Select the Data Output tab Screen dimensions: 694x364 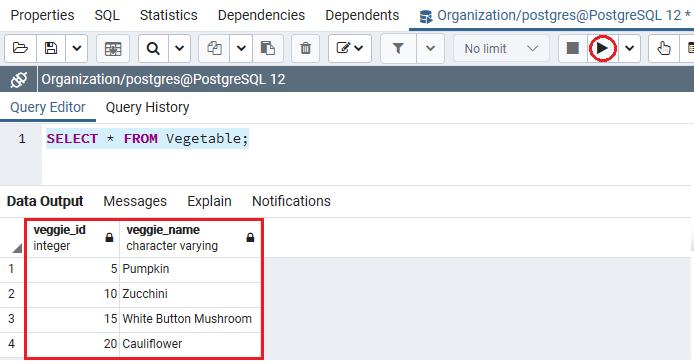(45, 201)
